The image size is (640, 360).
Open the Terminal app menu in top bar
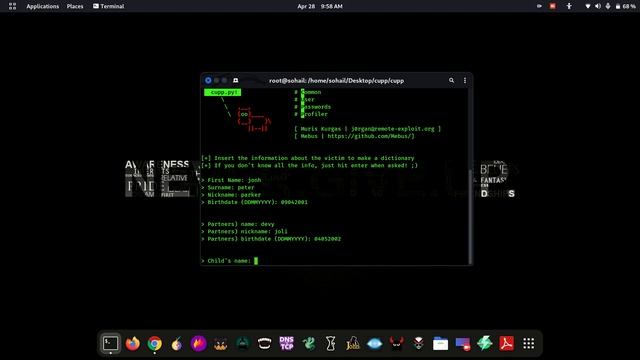[x=109, y=6]
